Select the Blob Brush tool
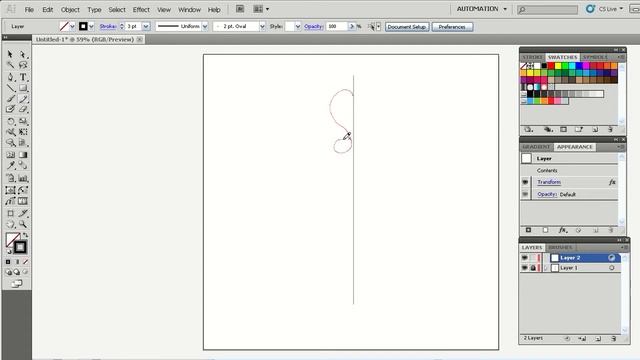Image resolution: width=640 pixels, height=360 pixels. coord(10,109)
